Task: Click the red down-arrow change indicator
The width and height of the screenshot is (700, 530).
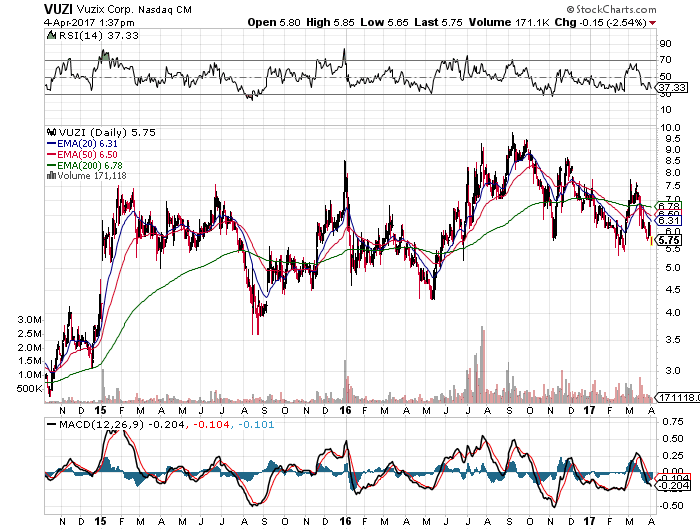Action: [x=653, y=23]
